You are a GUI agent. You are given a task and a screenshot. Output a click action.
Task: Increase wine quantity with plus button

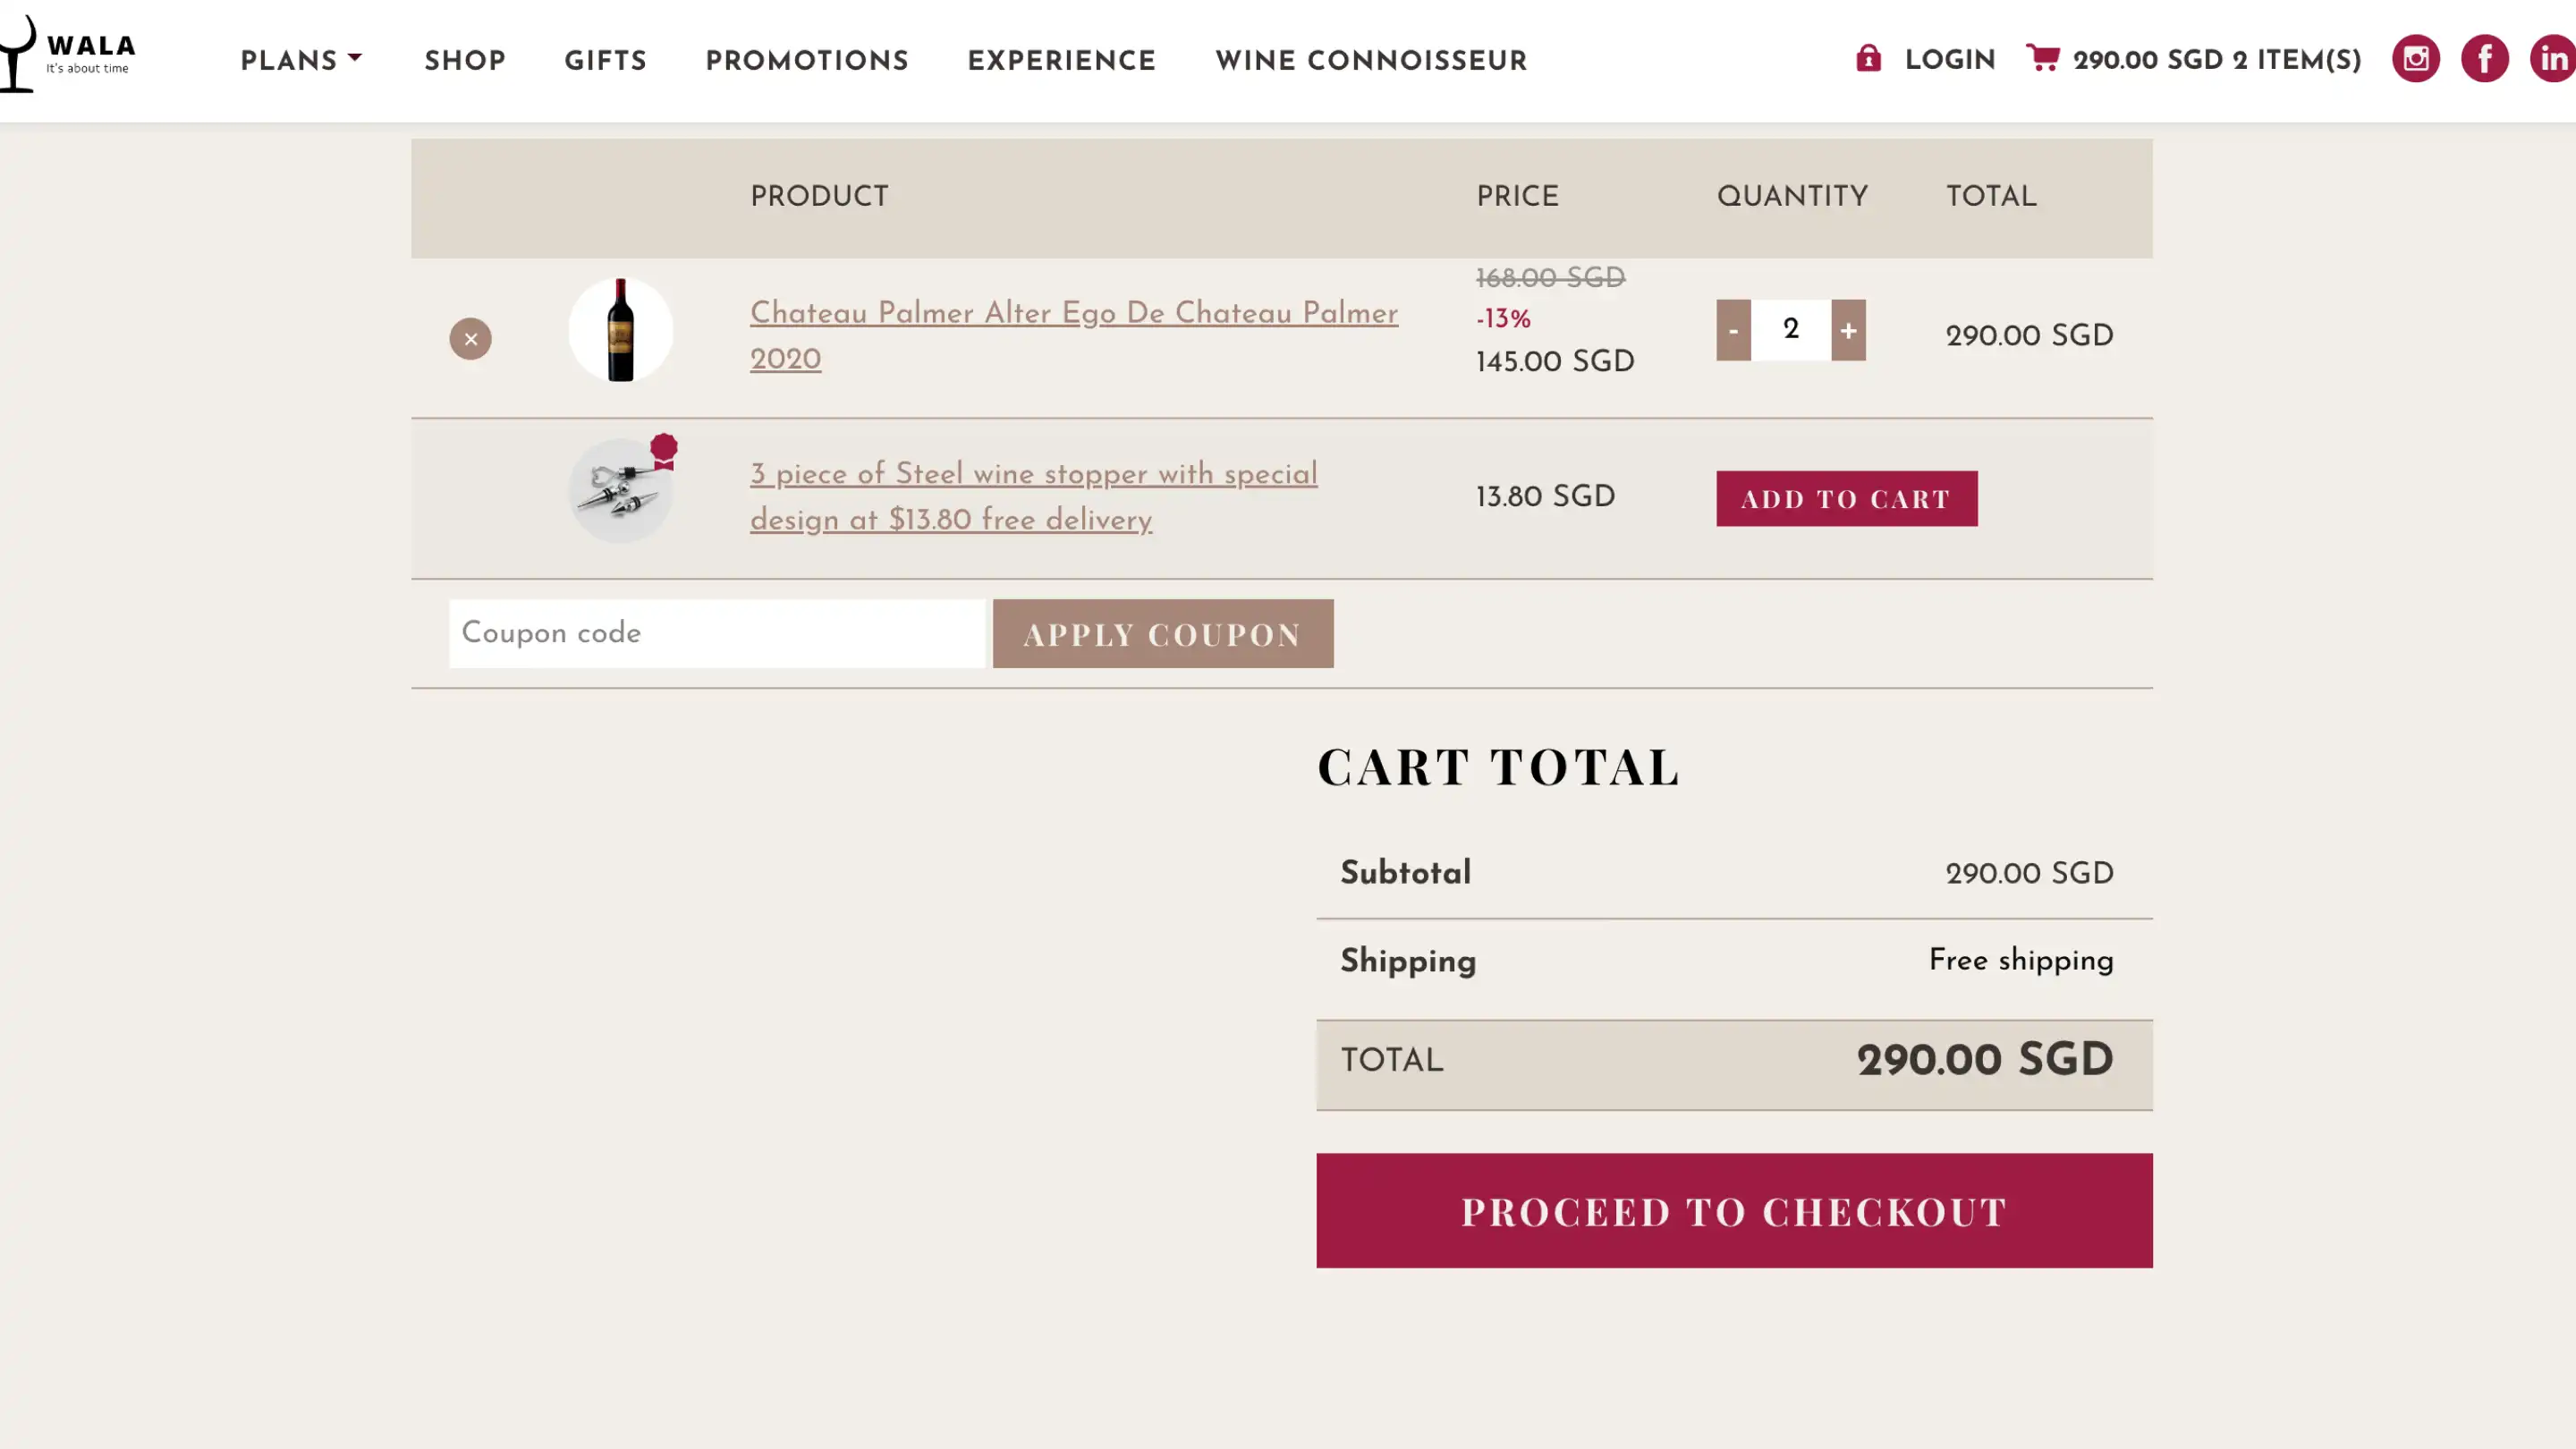click(1848, 329)
